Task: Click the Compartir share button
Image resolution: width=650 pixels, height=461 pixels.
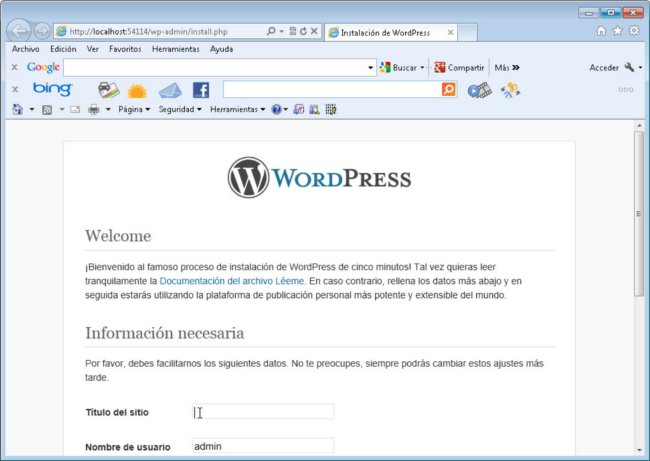Action: pos(459,67)
